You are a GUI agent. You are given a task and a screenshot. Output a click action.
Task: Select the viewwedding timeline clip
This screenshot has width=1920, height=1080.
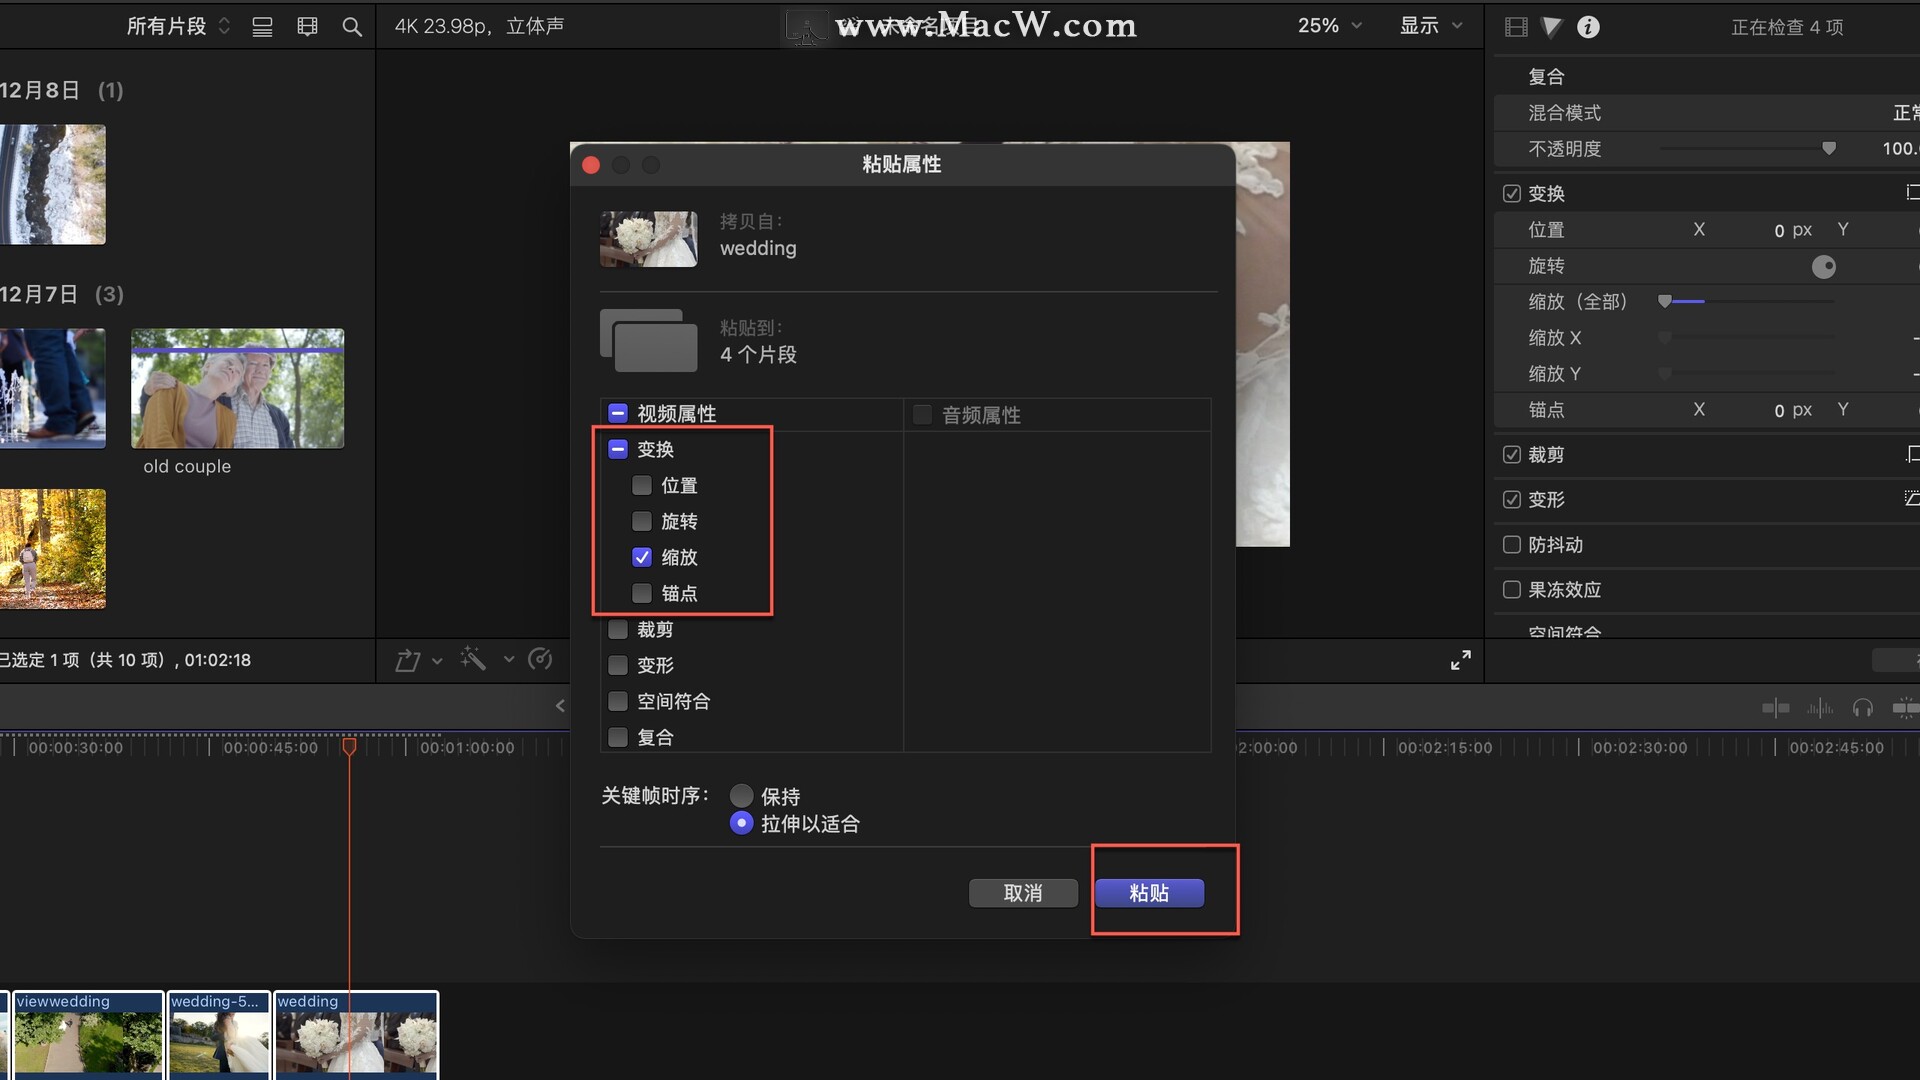[x=88, y=1034]
